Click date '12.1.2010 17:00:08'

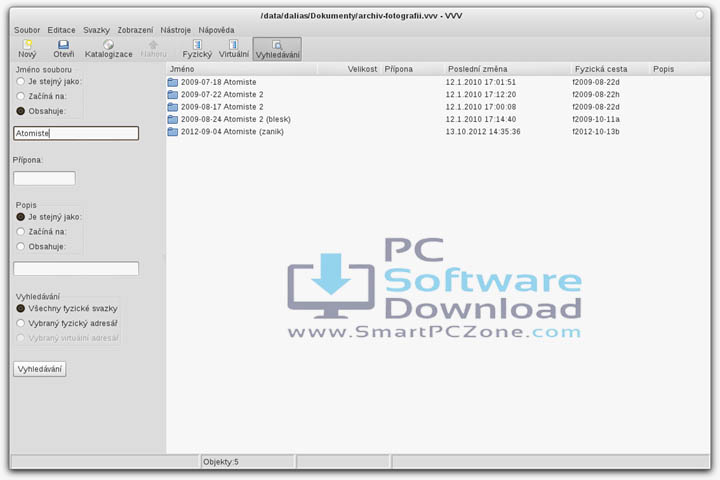click(x=481, y=107)
